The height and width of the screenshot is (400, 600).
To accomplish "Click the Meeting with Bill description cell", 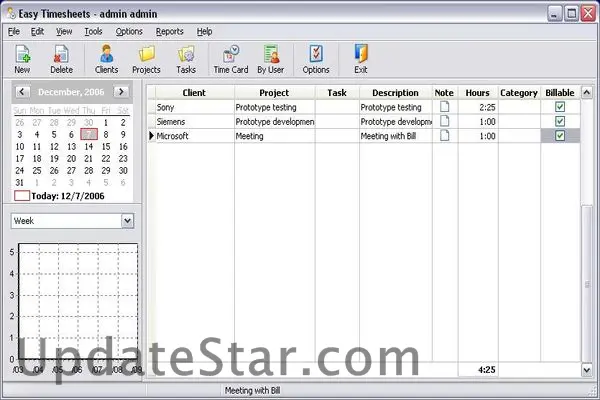I will pos(396,136).
